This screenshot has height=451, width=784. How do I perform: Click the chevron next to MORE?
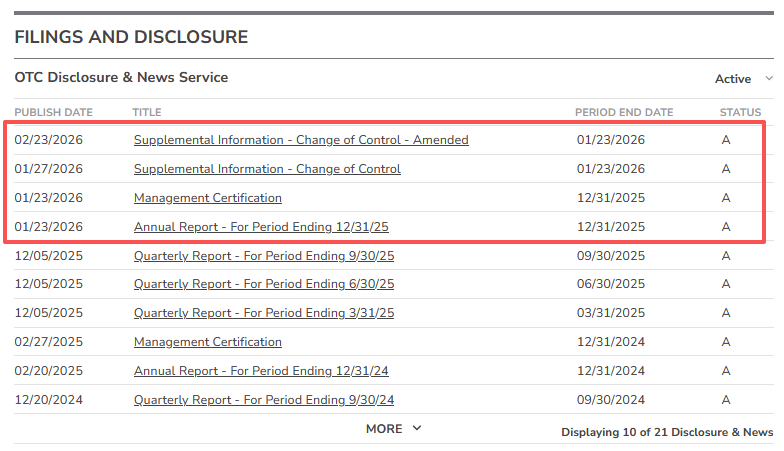point(417,429)
